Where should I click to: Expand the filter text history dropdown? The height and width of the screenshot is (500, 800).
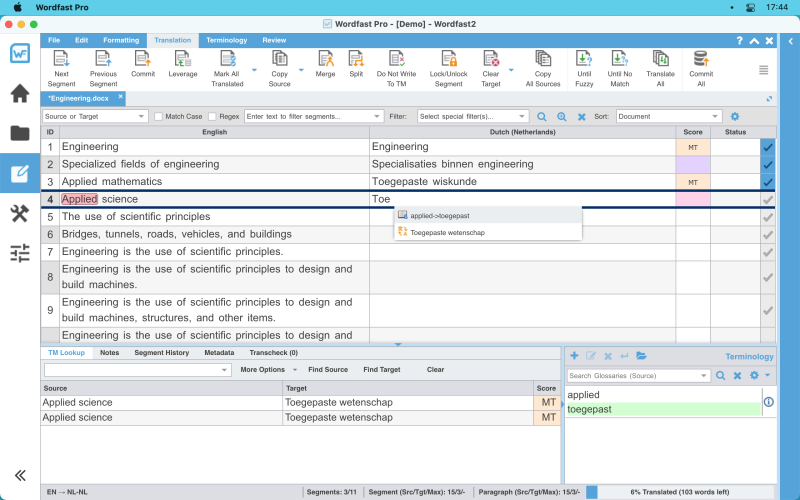point(377,116)
